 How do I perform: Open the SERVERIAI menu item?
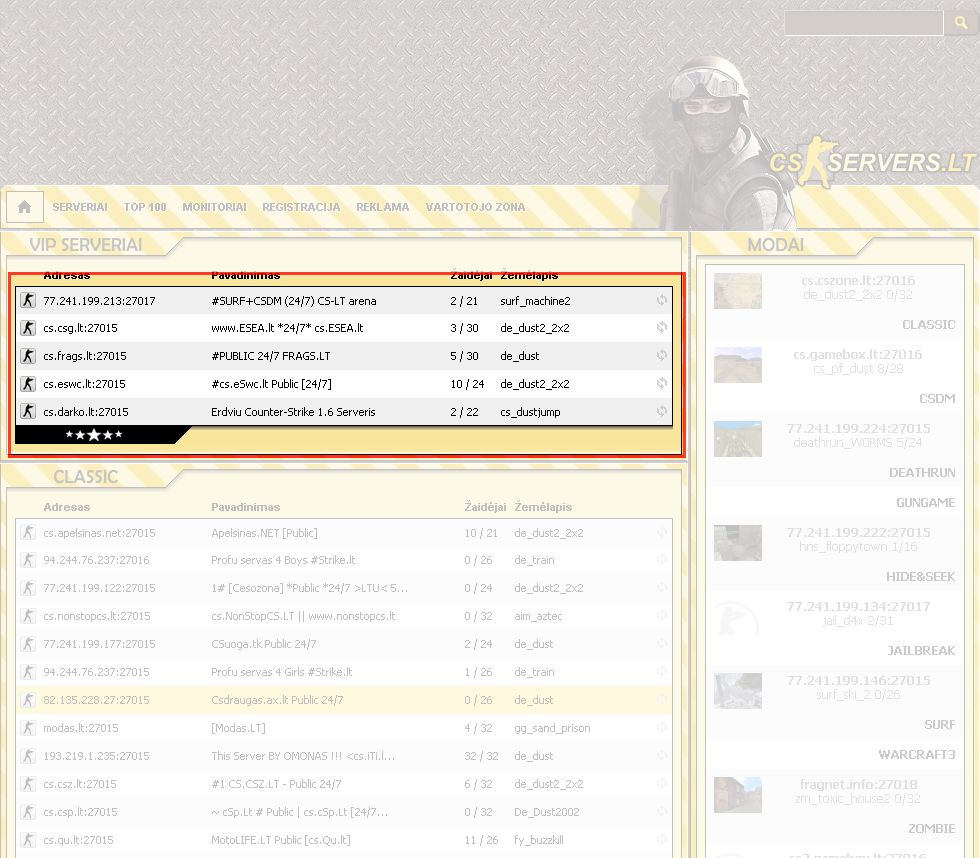[x=80, y=207]
